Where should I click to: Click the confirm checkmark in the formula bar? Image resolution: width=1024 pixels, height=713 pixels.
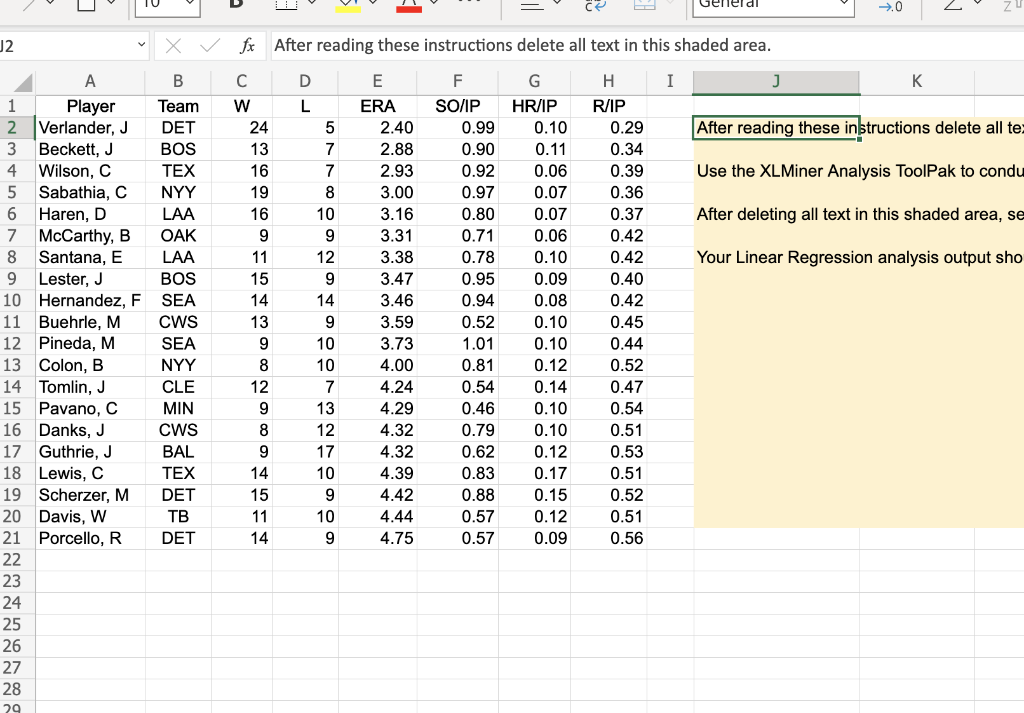pos(210,46)
